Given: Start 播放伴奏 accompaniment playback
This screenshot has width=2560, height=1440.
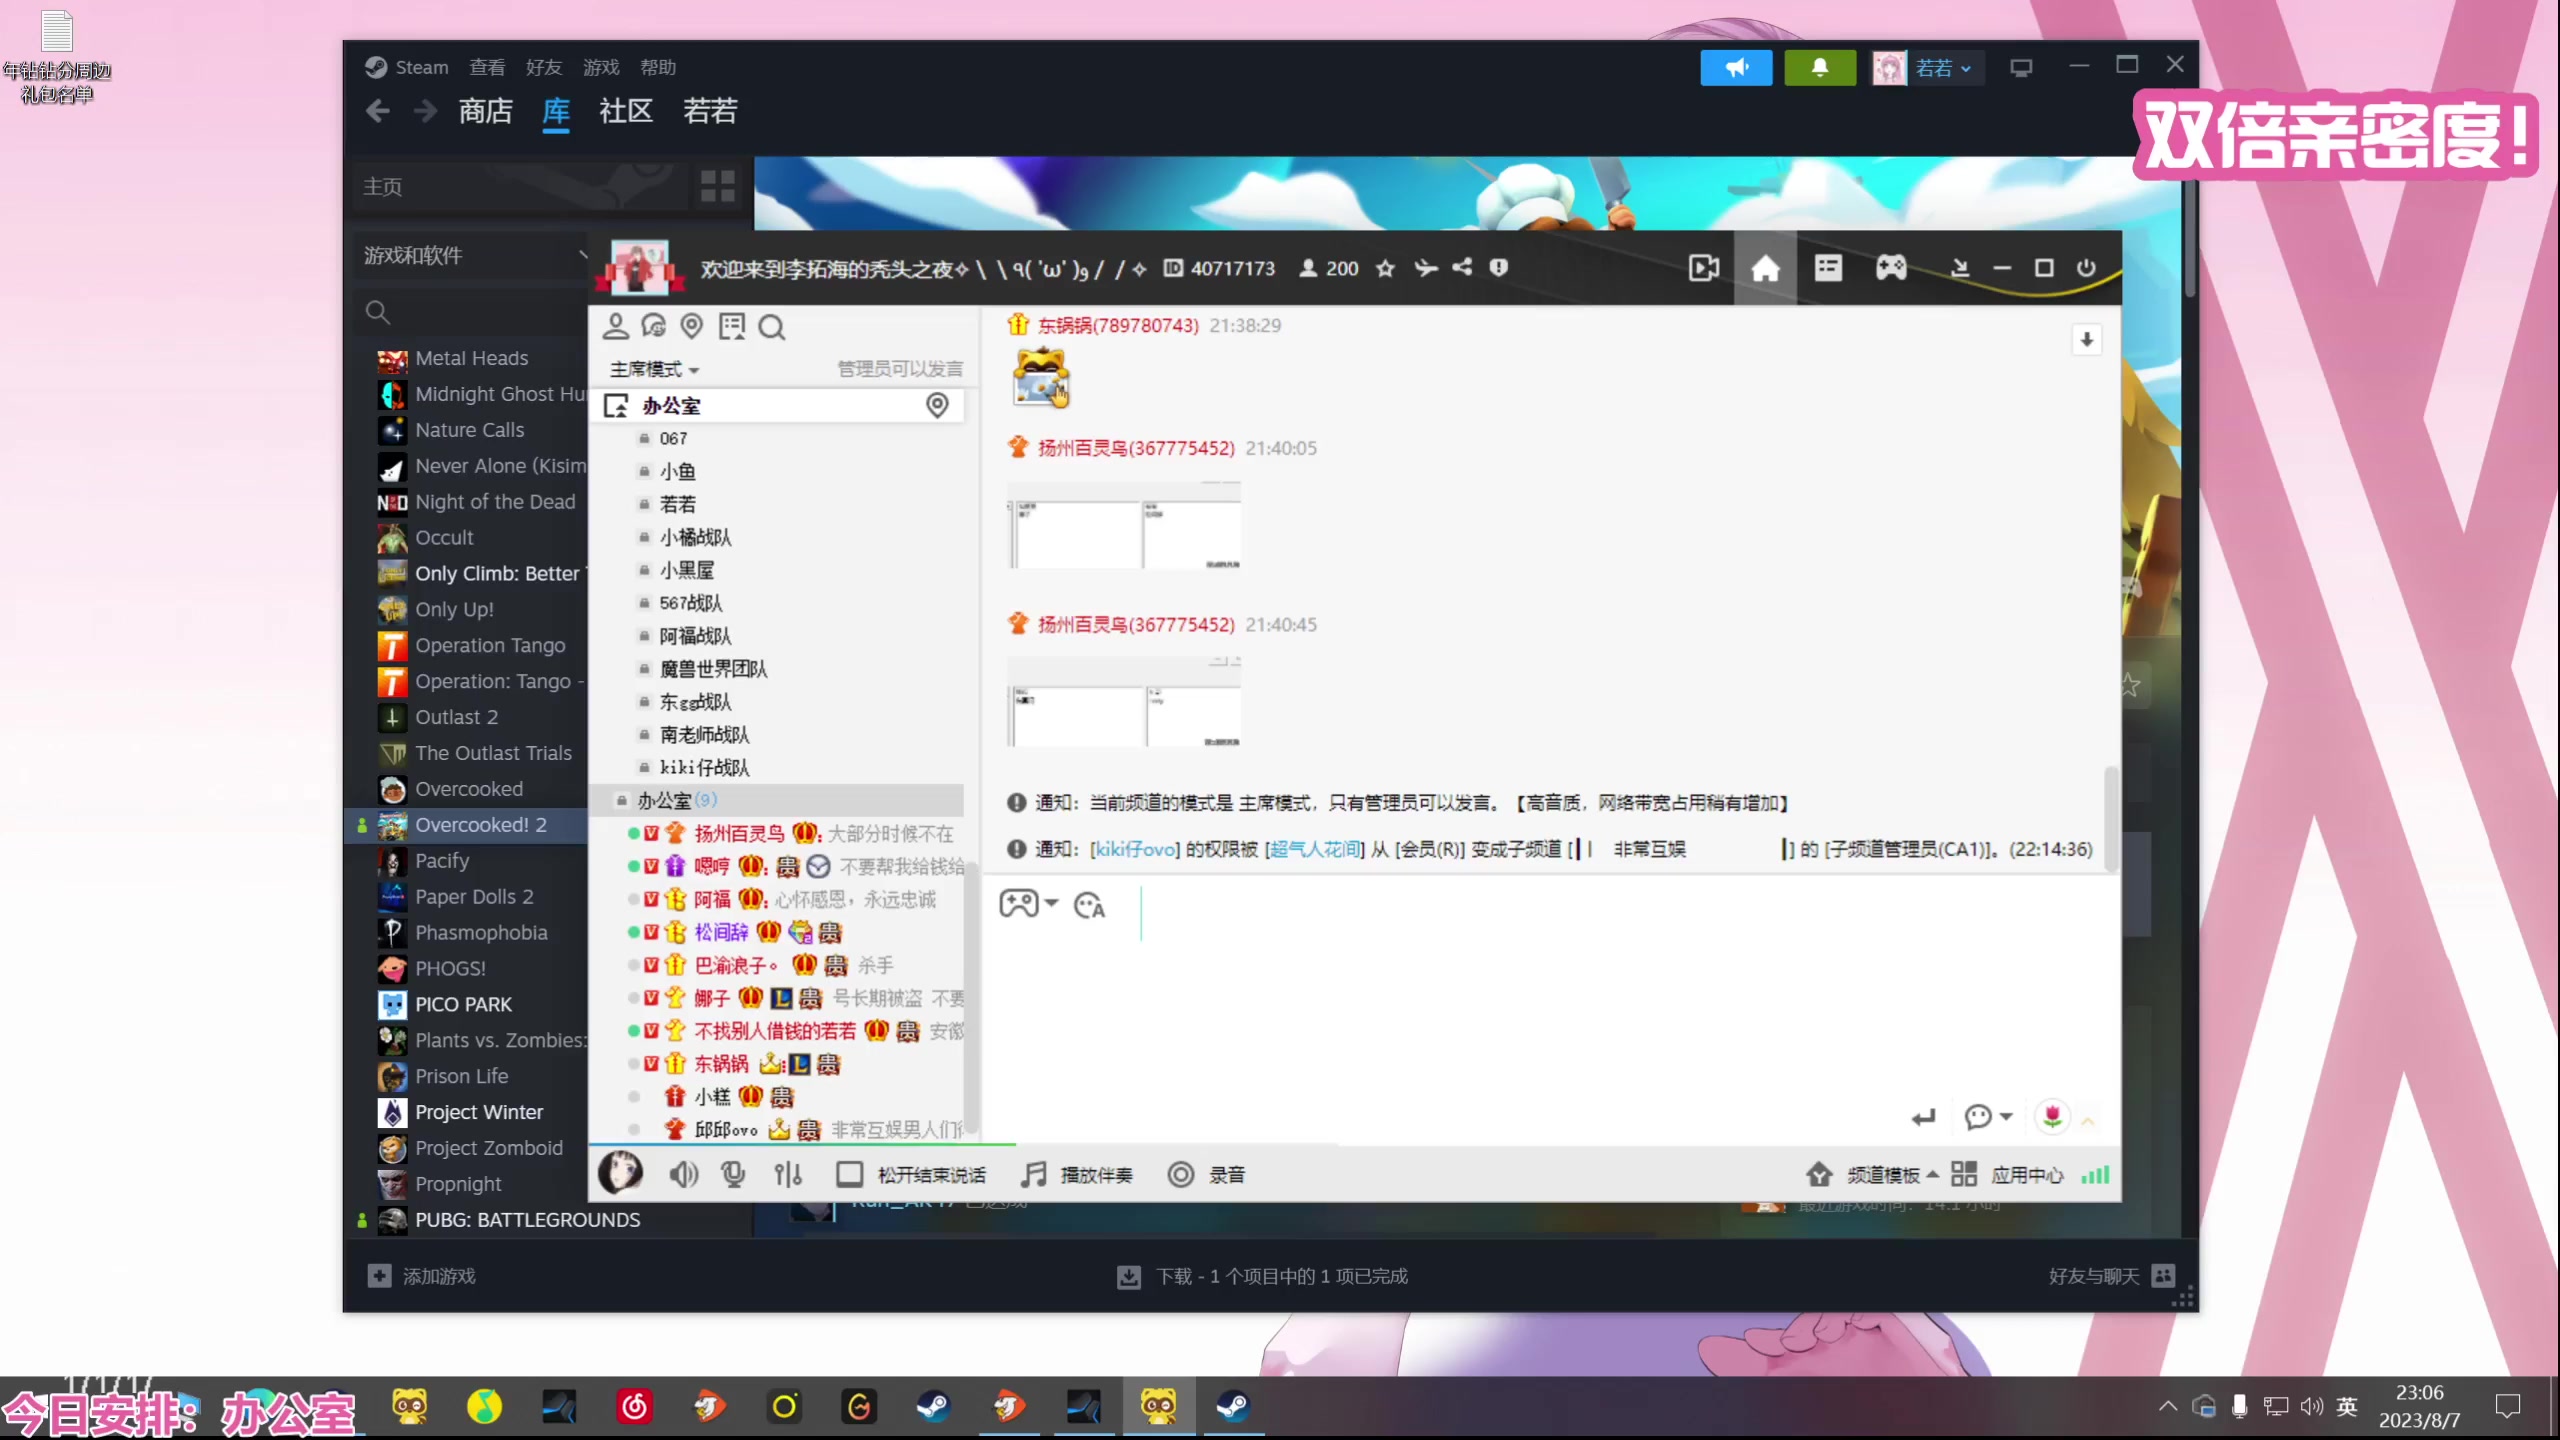Looking at the screenshot, I should (x=1075, y=1174).
